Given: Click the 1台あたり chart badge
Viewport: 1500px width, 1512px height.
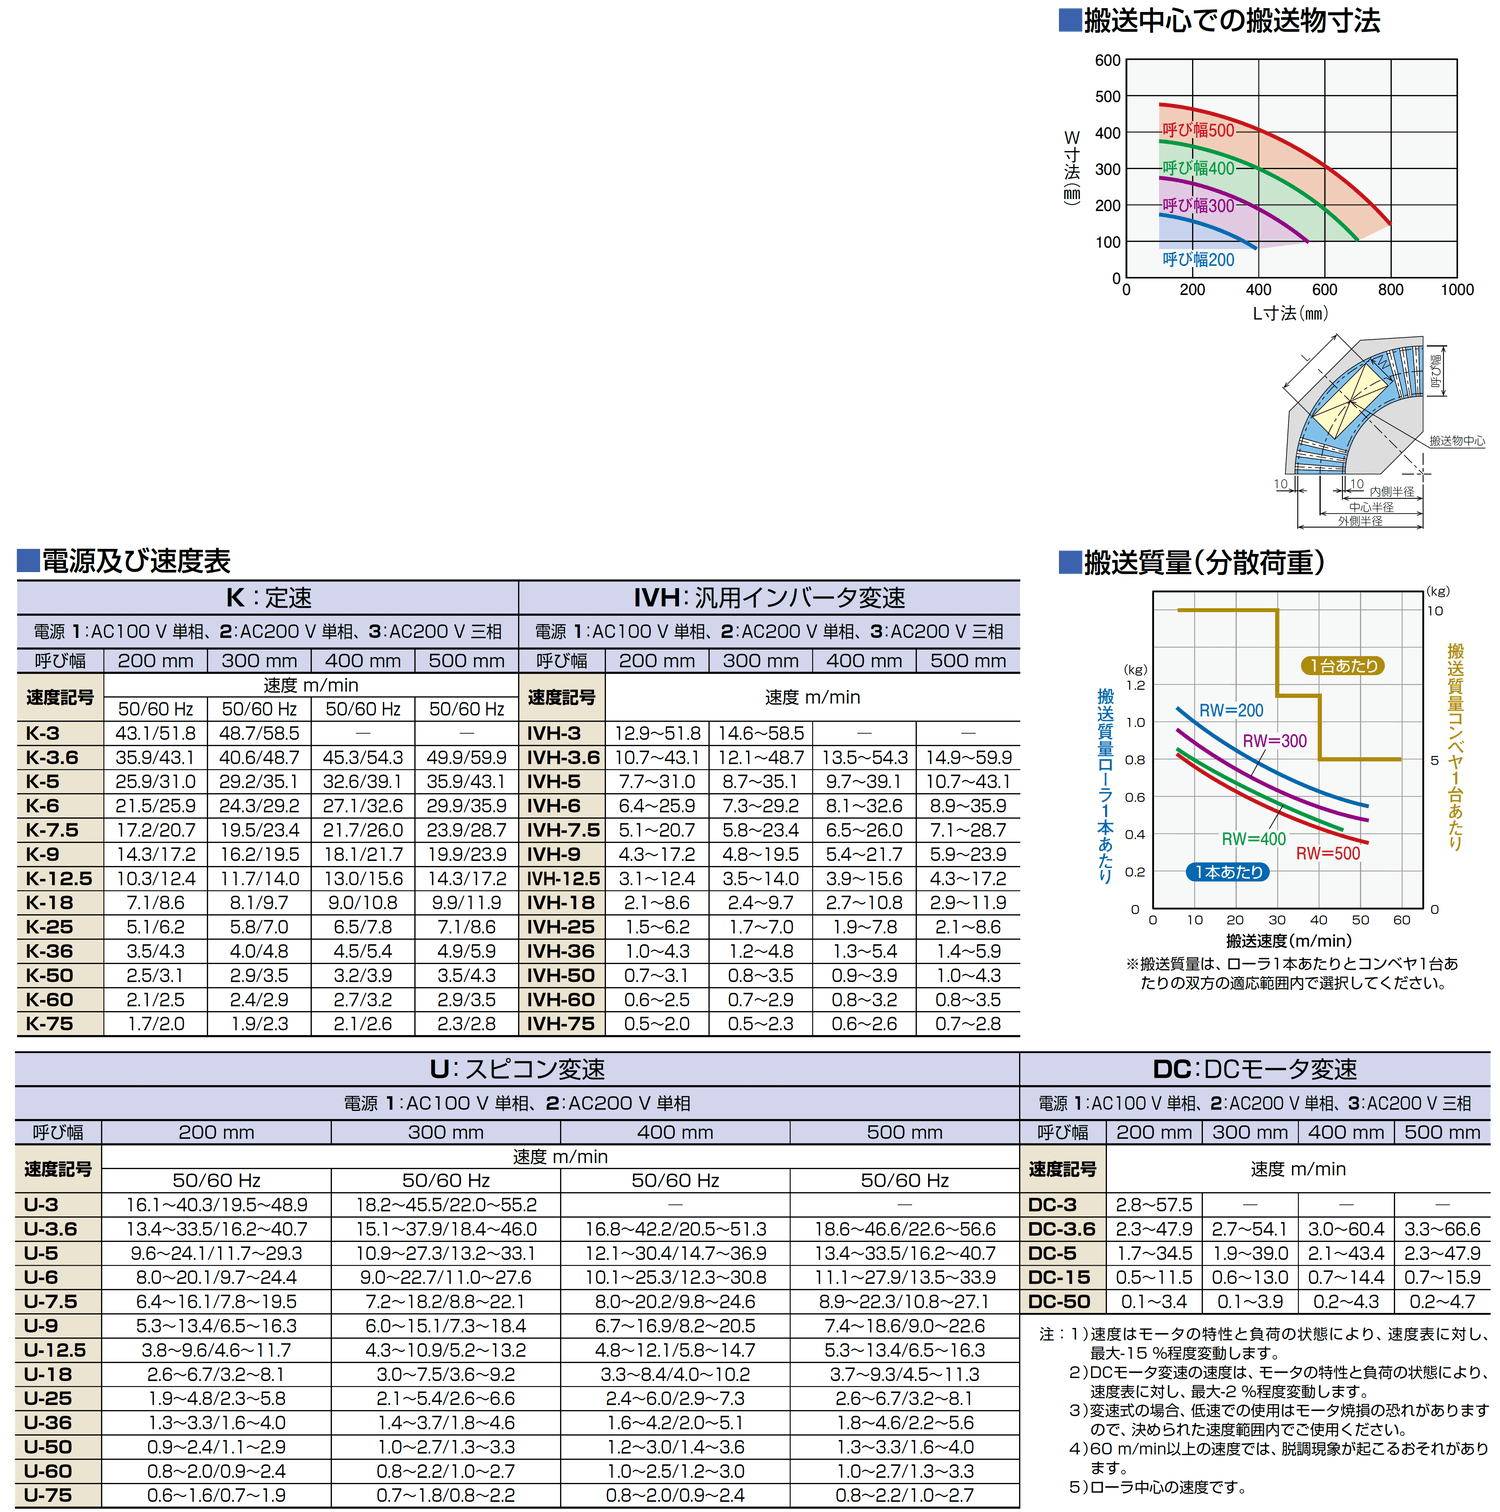Looking at the screenshot, I should [1344, 666].
